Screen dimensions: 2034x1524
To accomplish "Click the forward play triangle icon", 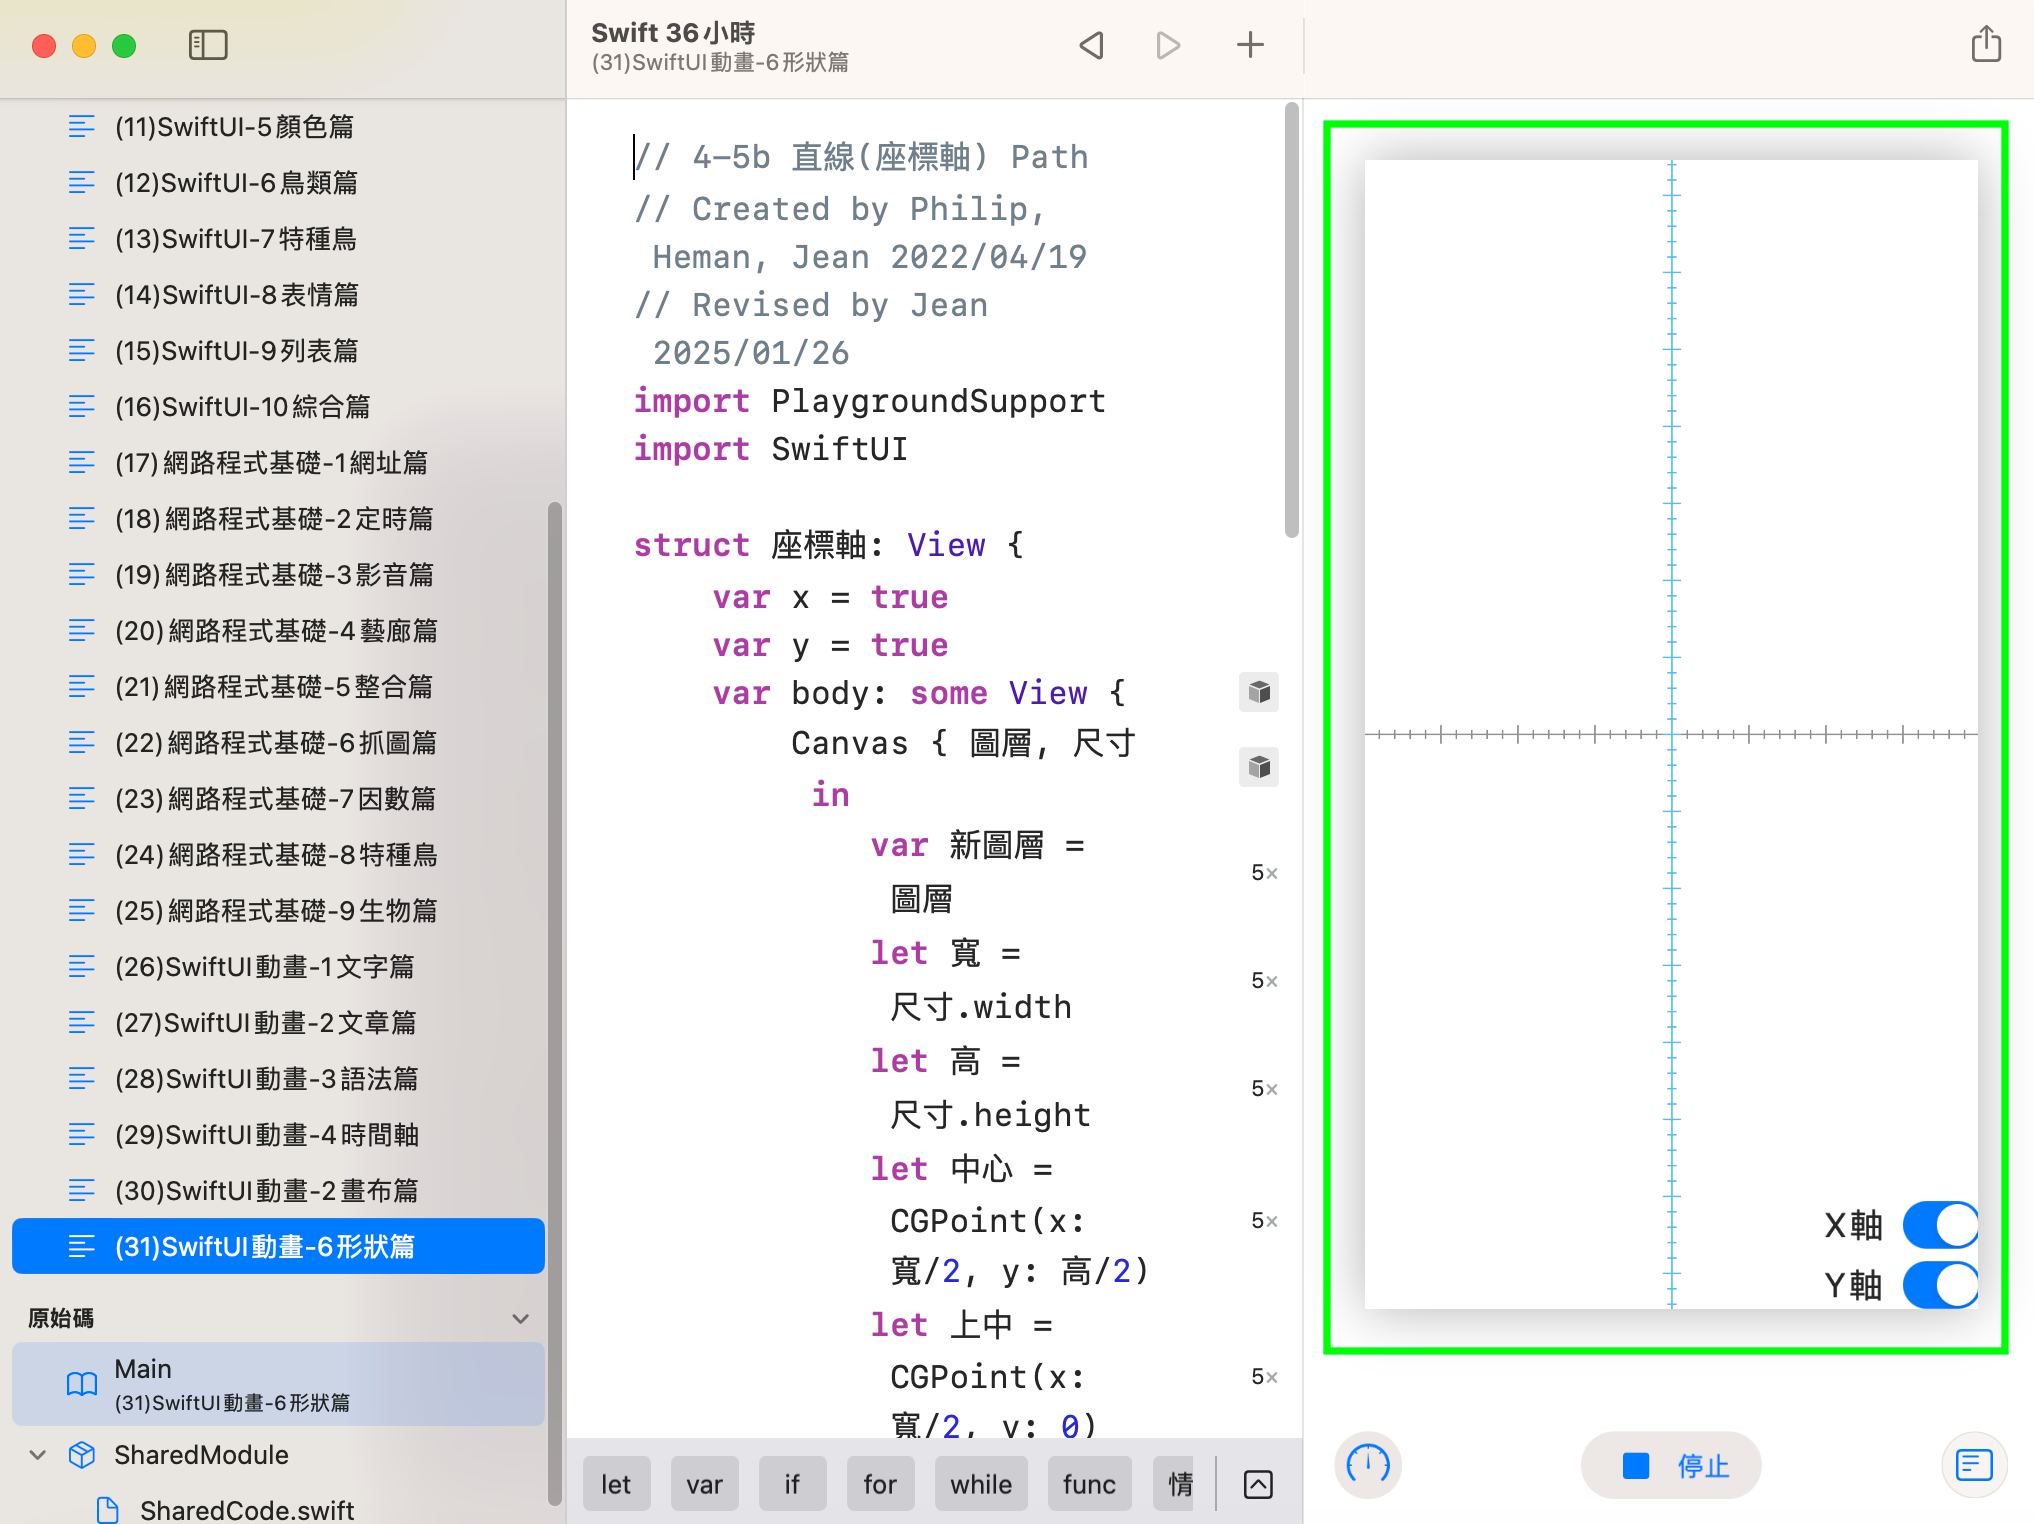I will [x=1168, y=45].
